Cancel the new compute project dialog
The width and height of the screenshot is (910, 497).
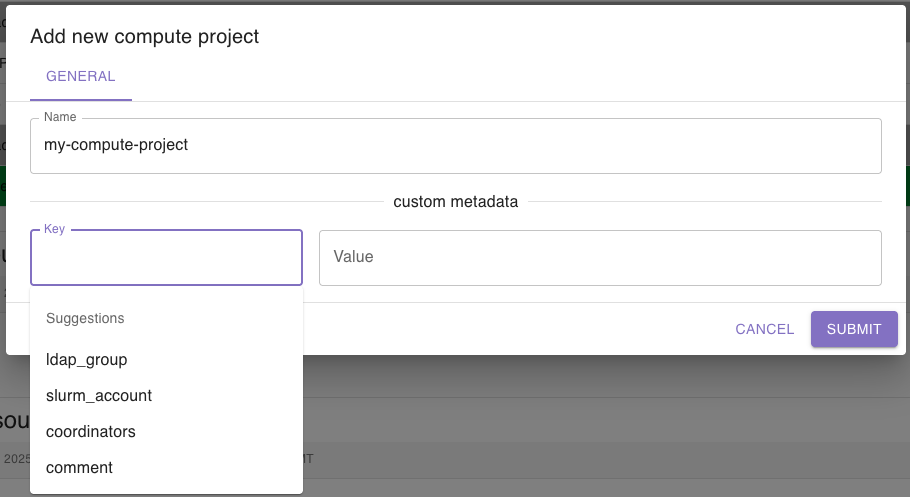point(764,329)
